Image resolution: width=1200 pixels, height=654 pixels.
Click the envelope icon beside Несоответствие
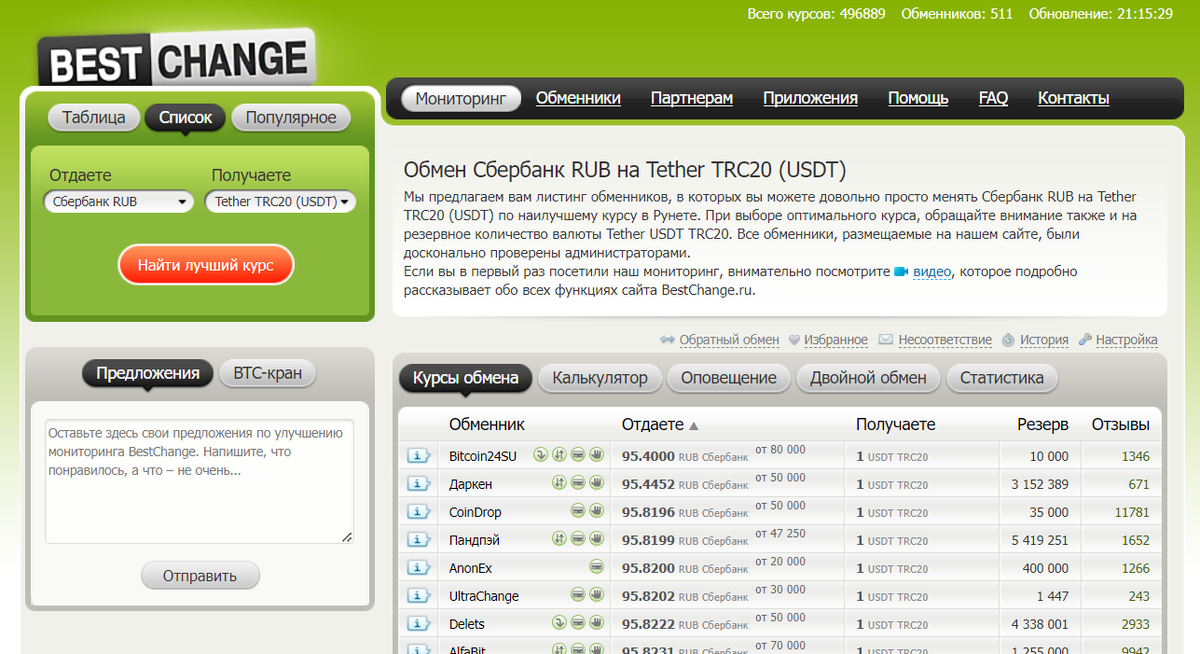tap(885, 340)
